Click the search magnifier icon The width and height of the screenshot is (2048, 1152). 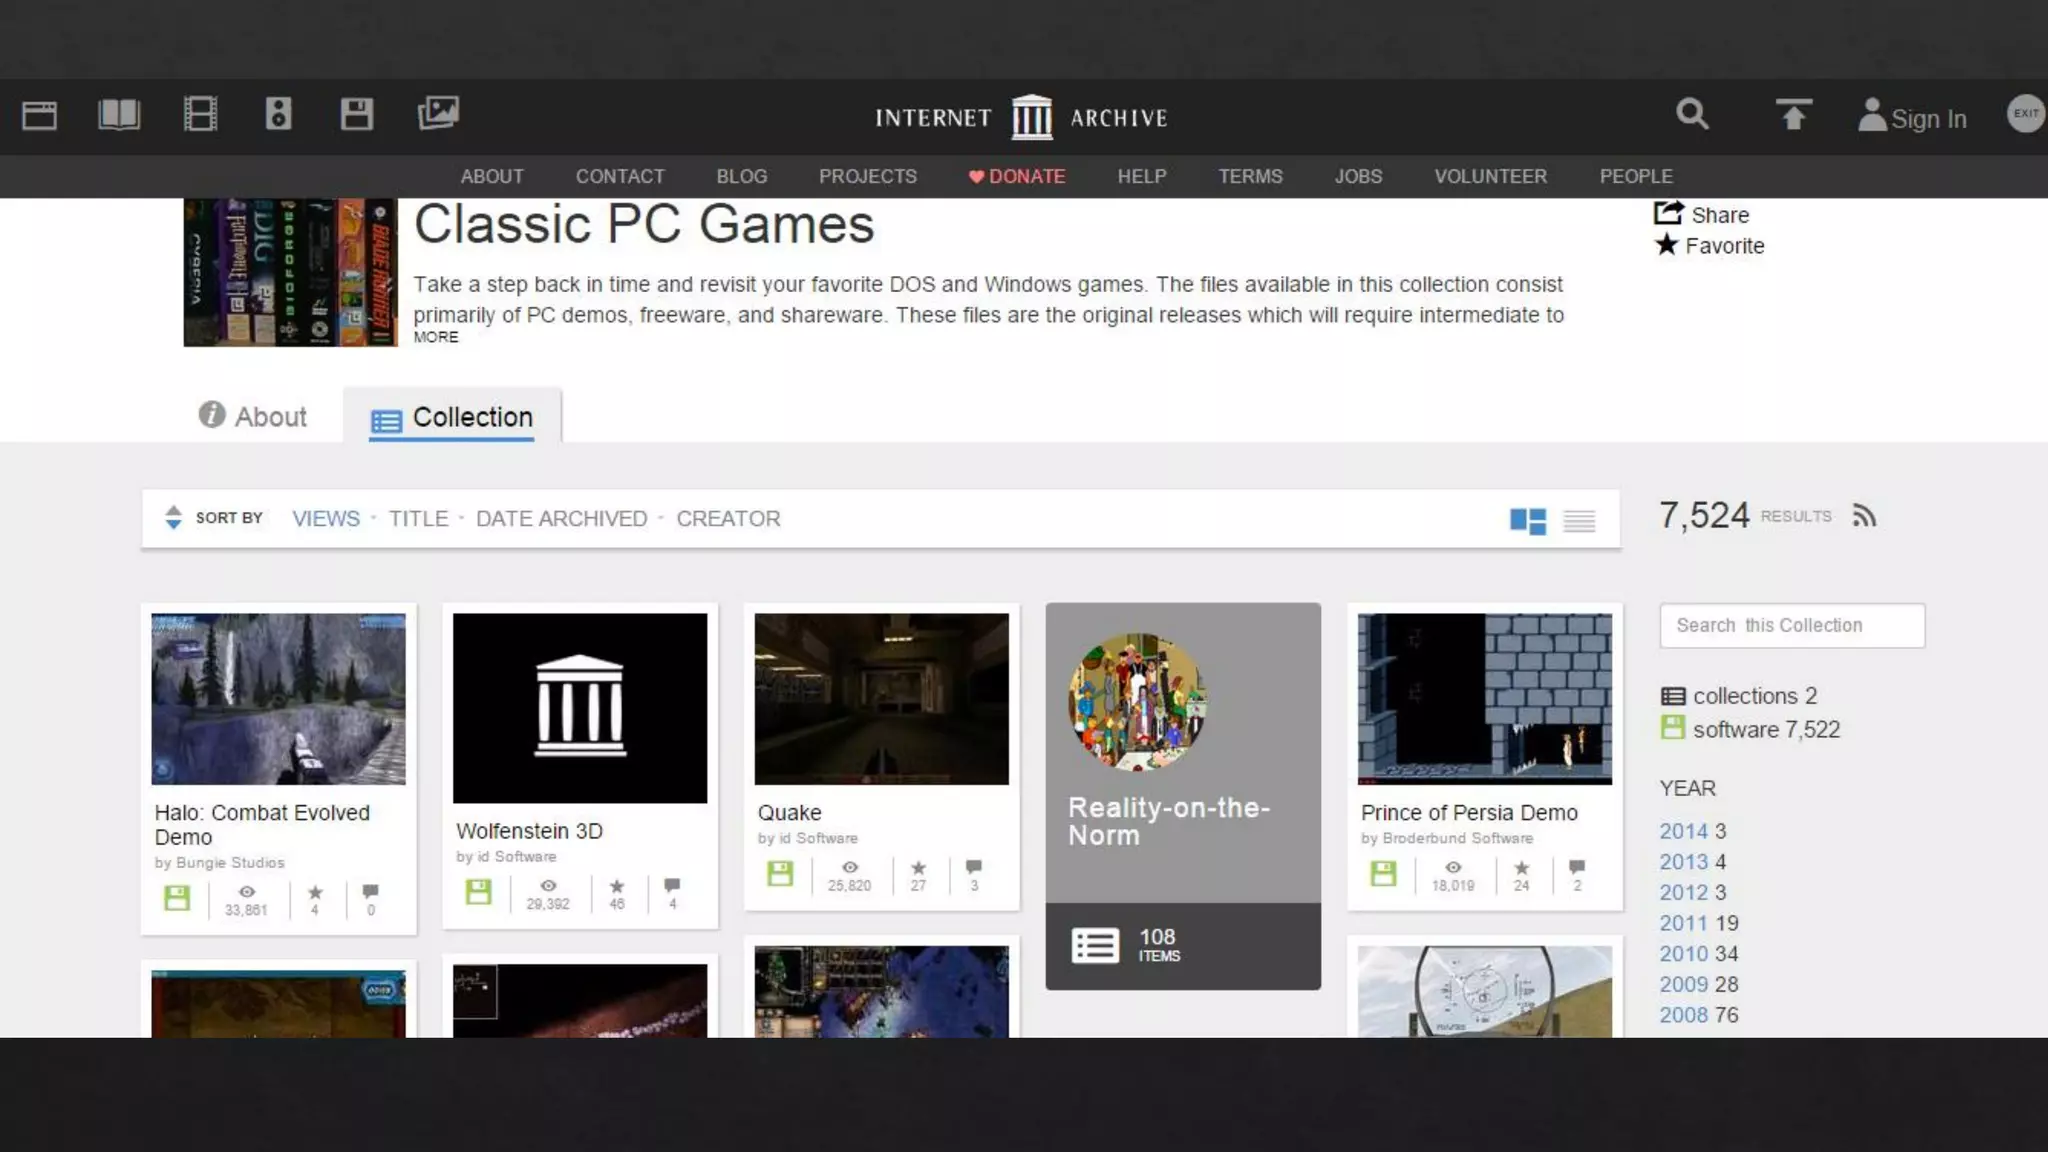tap(1692, 115)
